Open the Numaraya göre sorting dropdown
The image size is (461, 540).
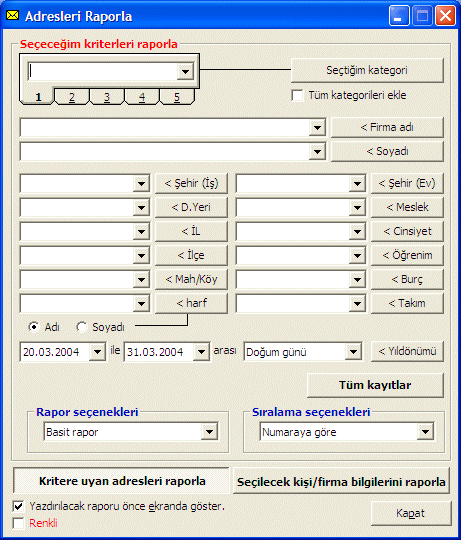(425, 432)
